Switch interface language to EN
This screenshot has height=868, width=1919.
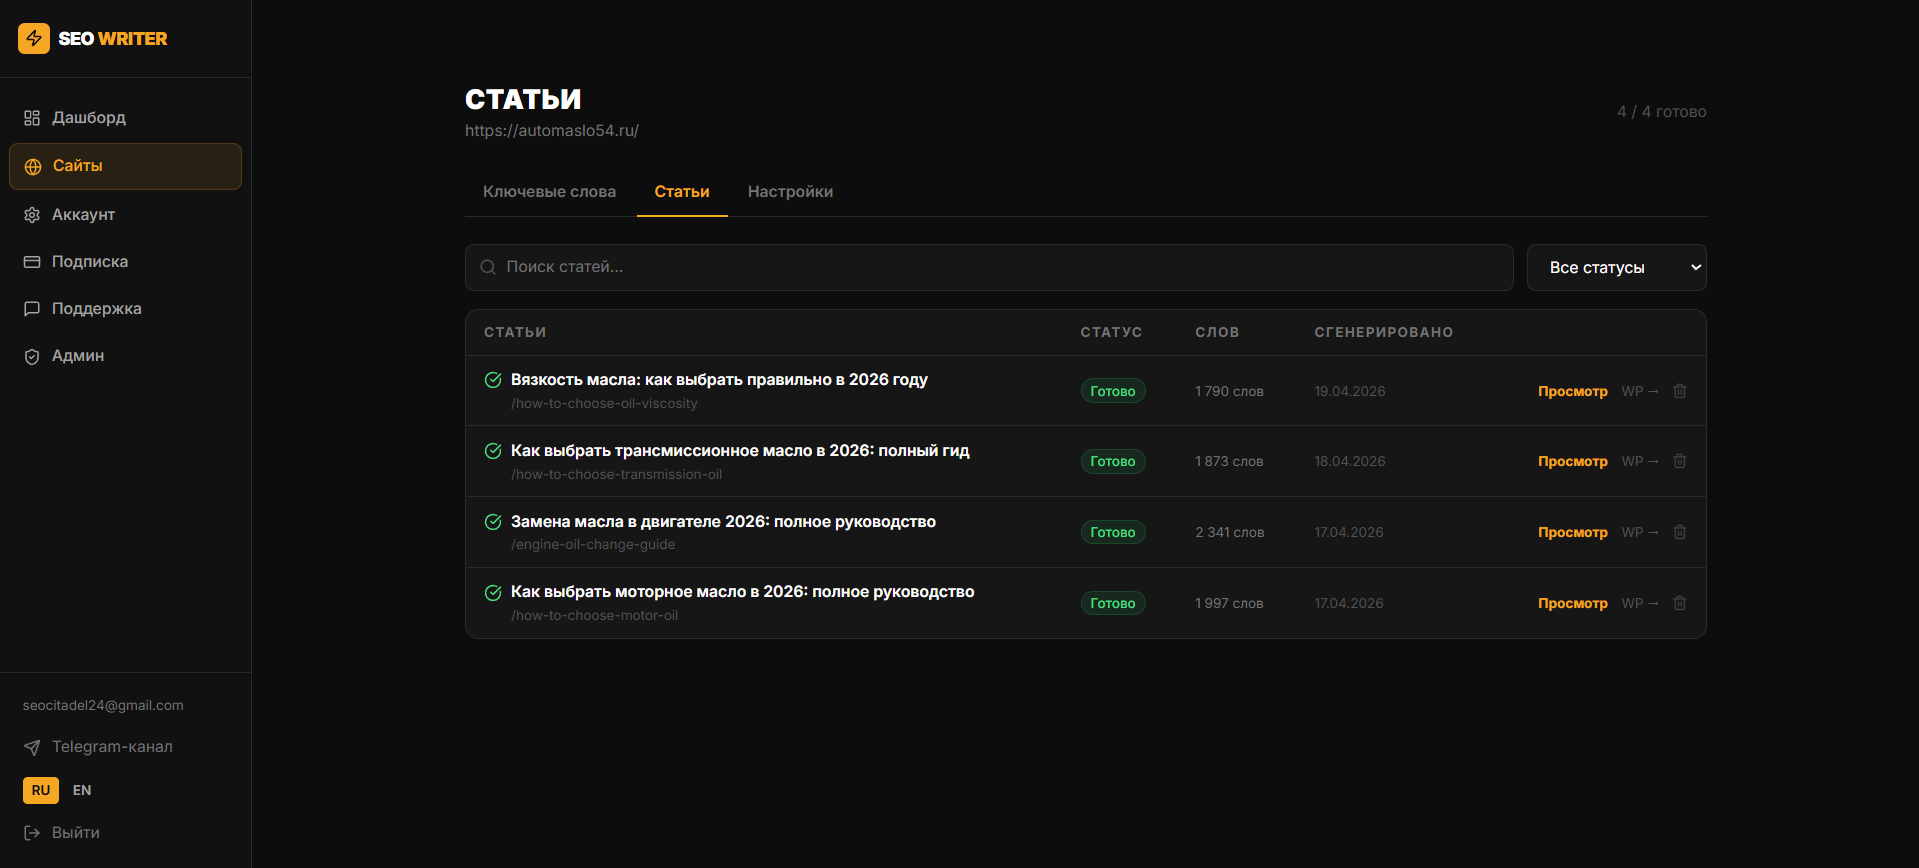pos(82,790)
